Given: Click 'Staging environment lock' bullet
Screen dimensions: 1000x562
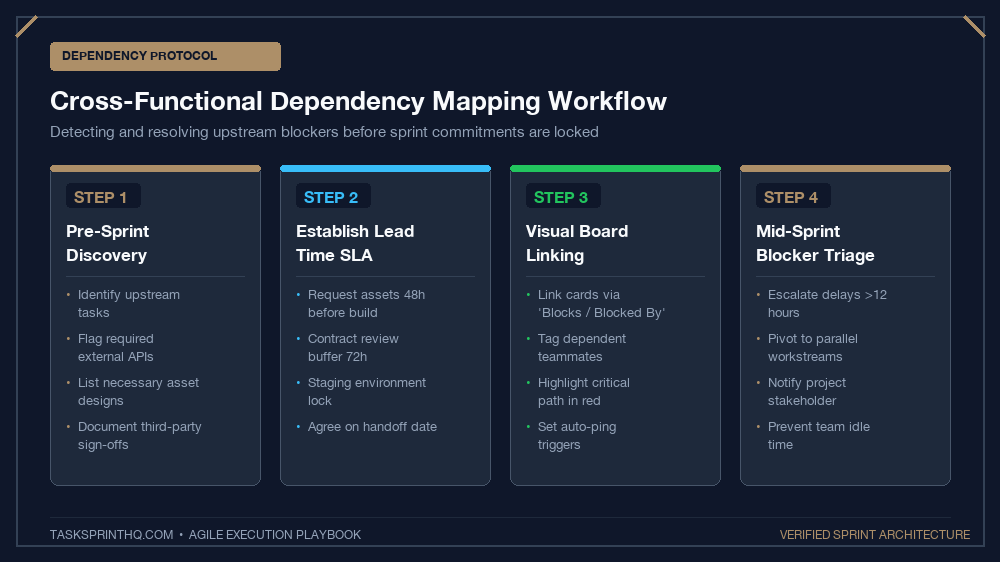Looking at the screenshot, I should click(x=367, y=392).
